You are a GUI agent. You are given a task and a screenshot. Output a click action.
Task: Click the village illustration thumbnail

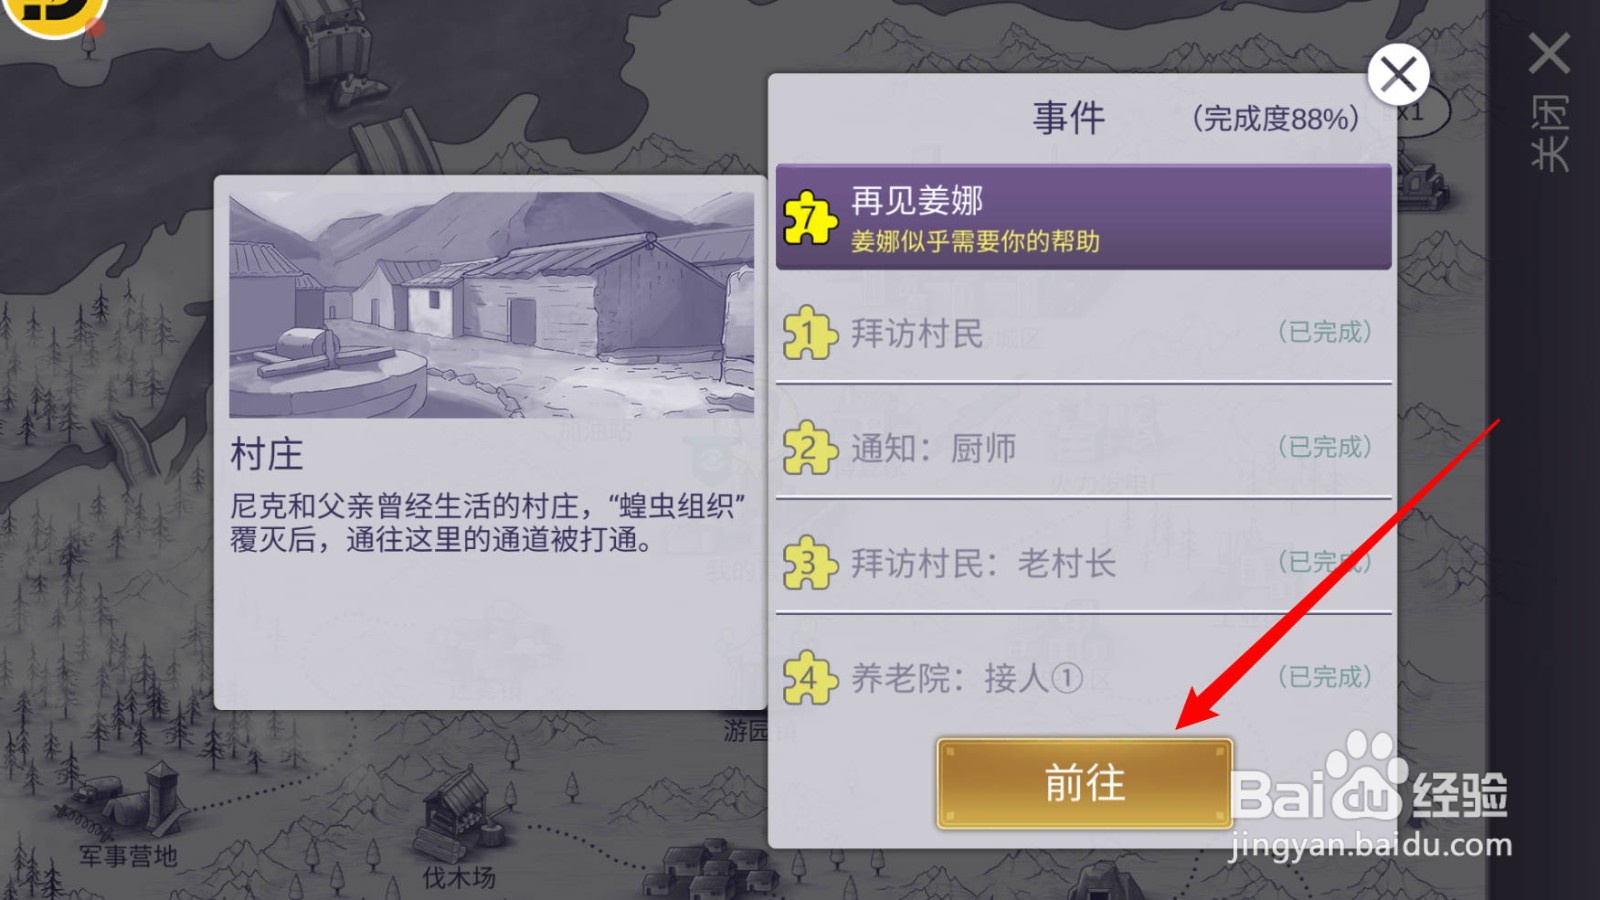pos(491,305)
